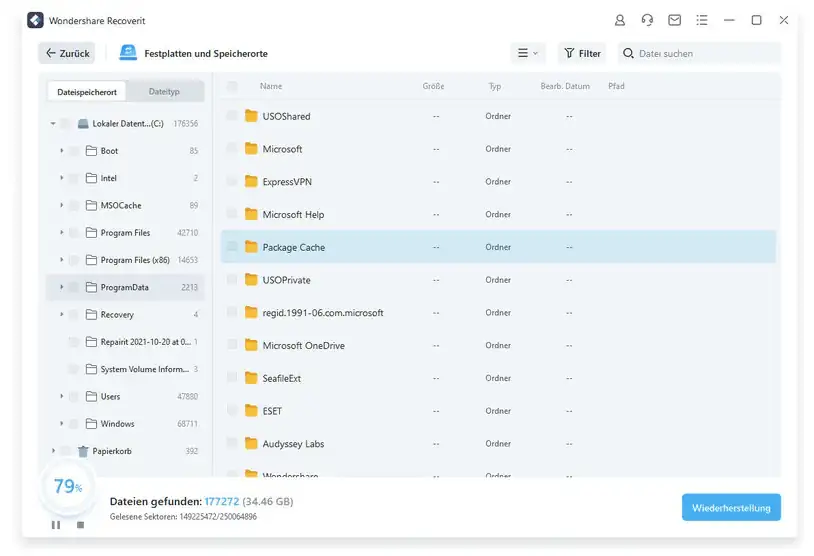Click the Package Cache folder icon

click(251, 247)
